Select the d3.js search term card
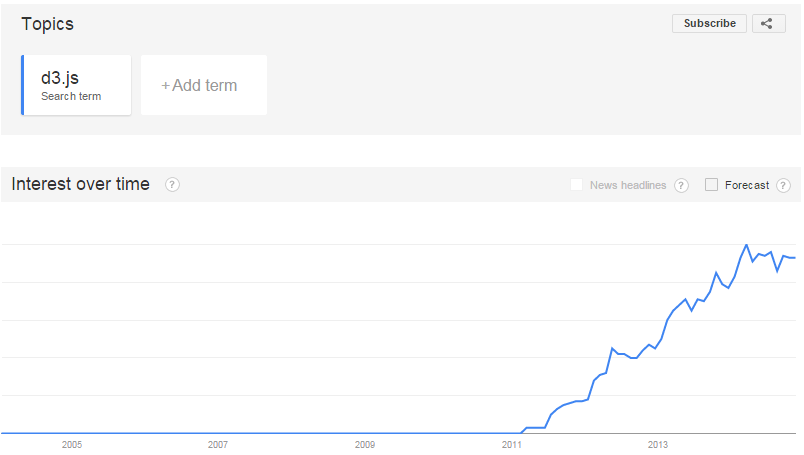Image resolution: width=804 pixels, height=455 pixels. click(x=76, y=85)
